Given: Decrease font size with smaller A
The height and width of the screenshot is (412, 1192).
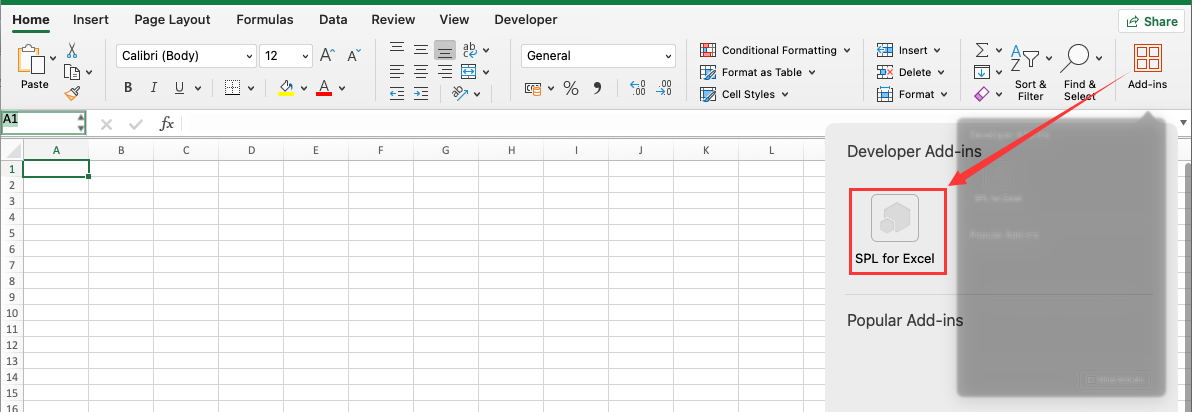Looking at the screenshot, I should coord(353,55).
